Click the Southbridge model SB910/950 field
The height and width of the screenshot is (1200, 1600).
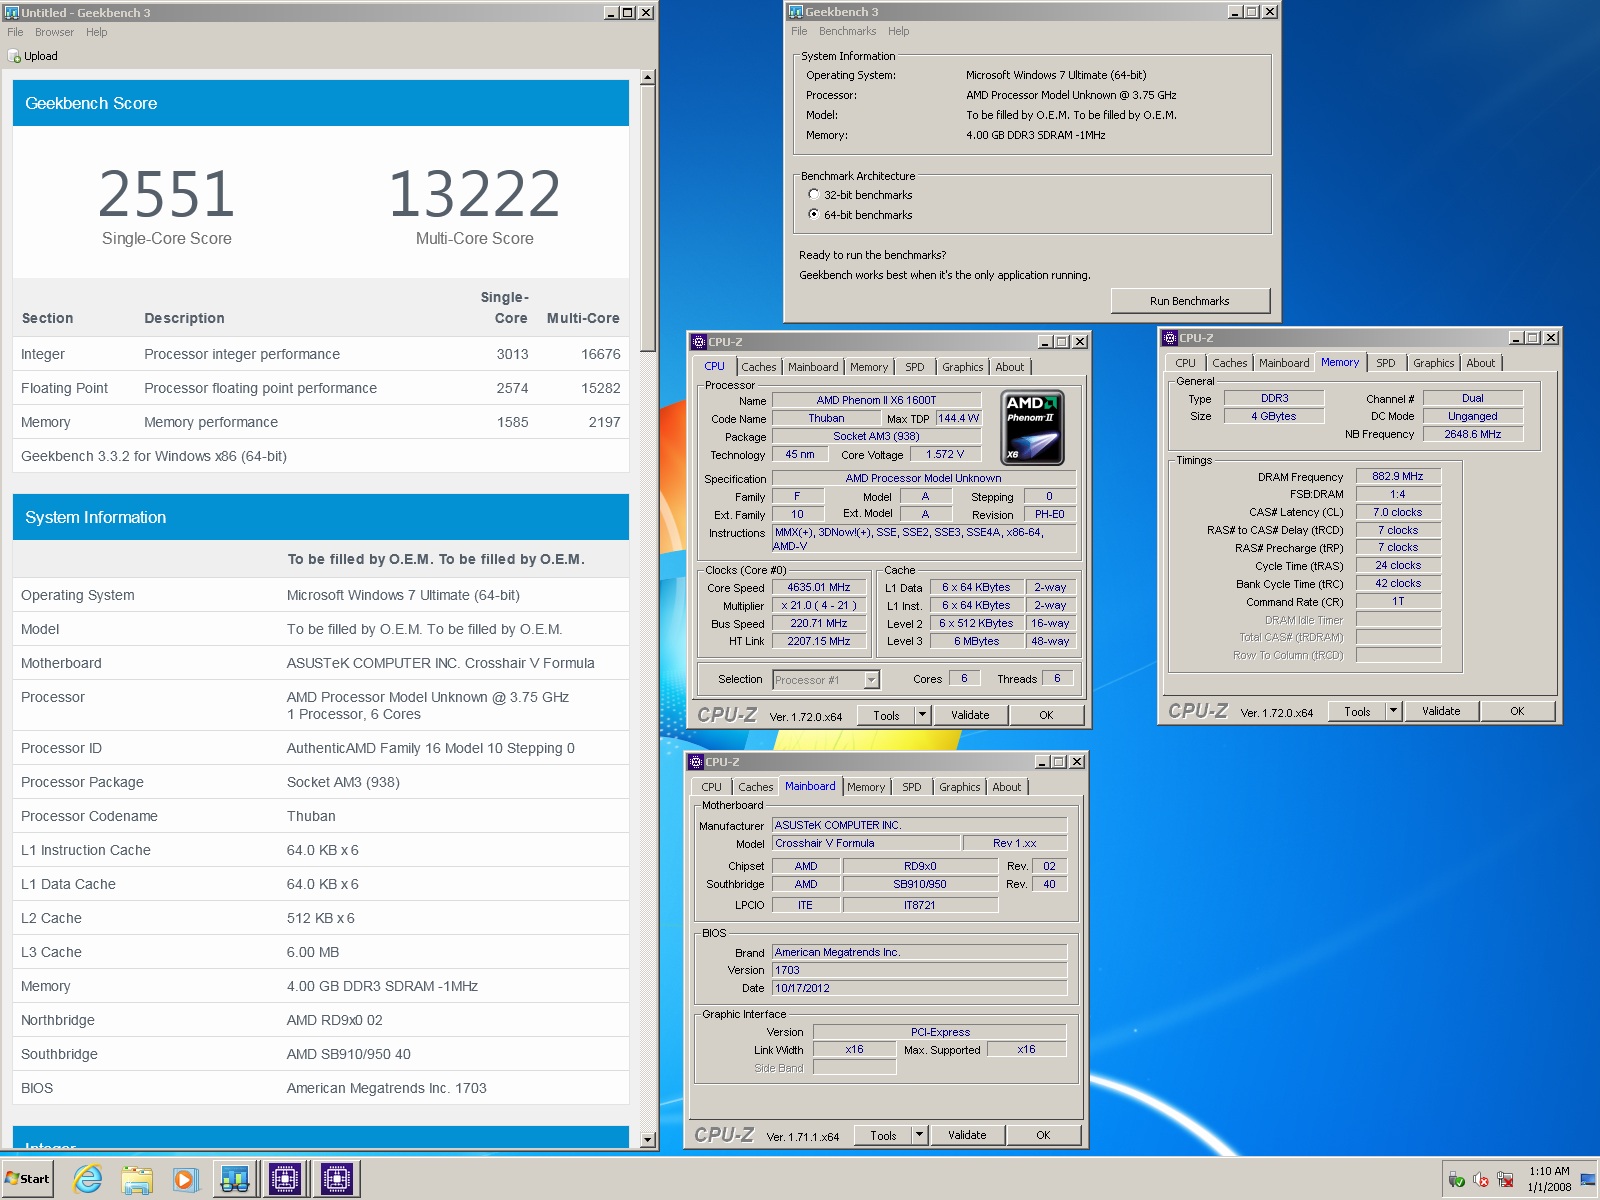tap(919, 884)
